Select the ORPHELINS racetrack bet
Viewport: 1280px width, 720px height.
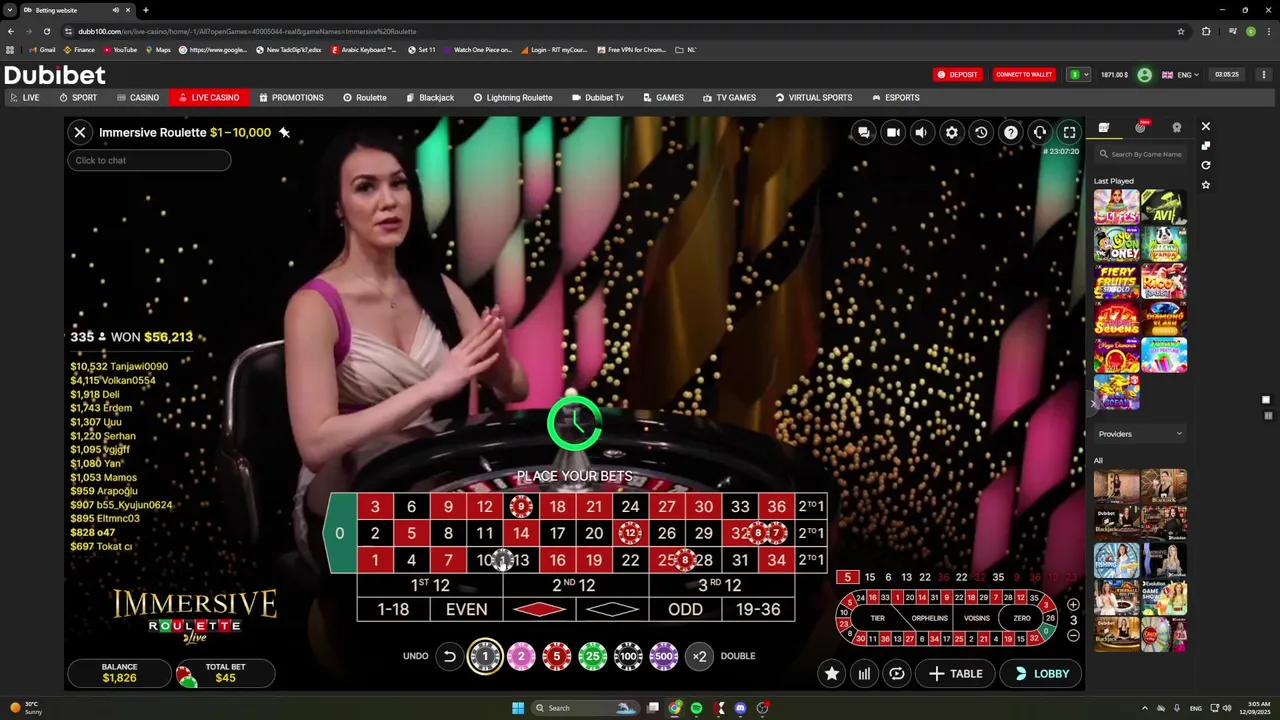click(x=929, y=618)
